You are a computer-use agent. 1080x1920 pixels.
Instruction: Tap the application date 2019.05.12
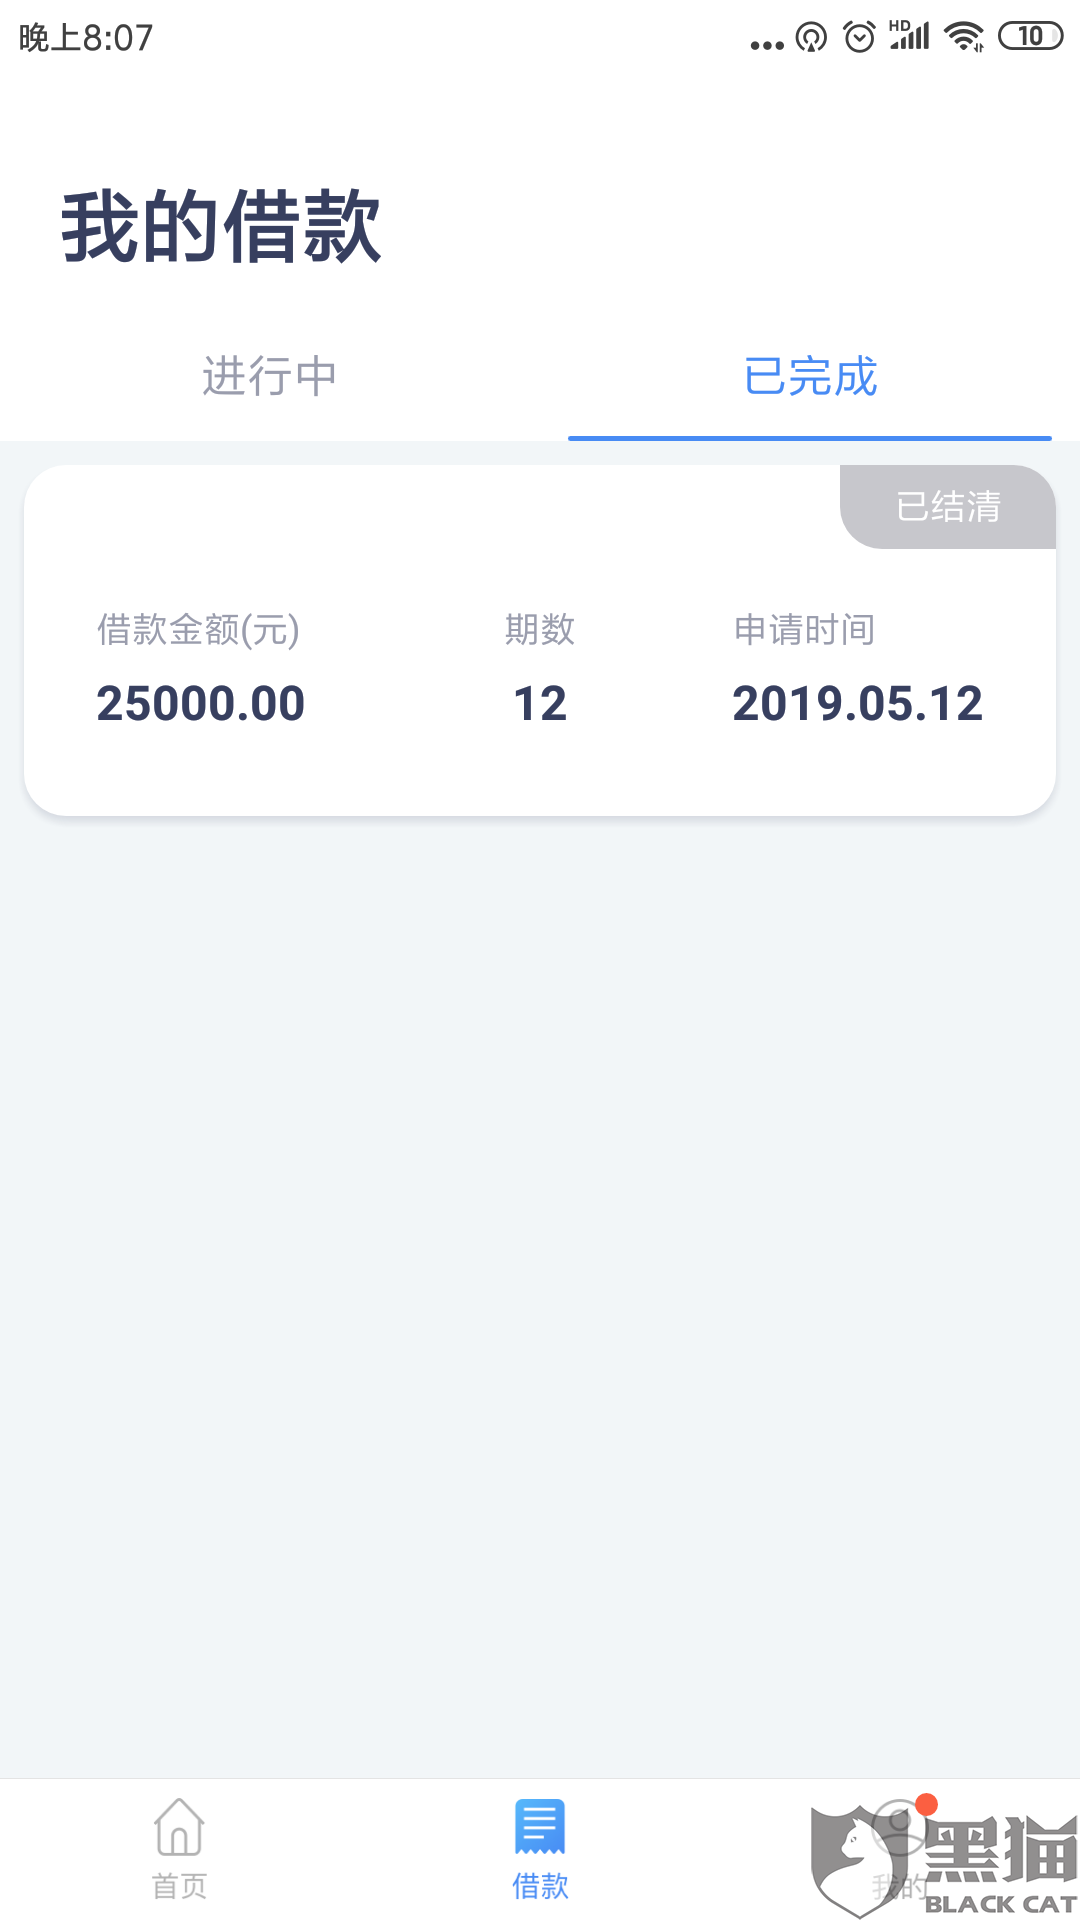pos(857,703)
